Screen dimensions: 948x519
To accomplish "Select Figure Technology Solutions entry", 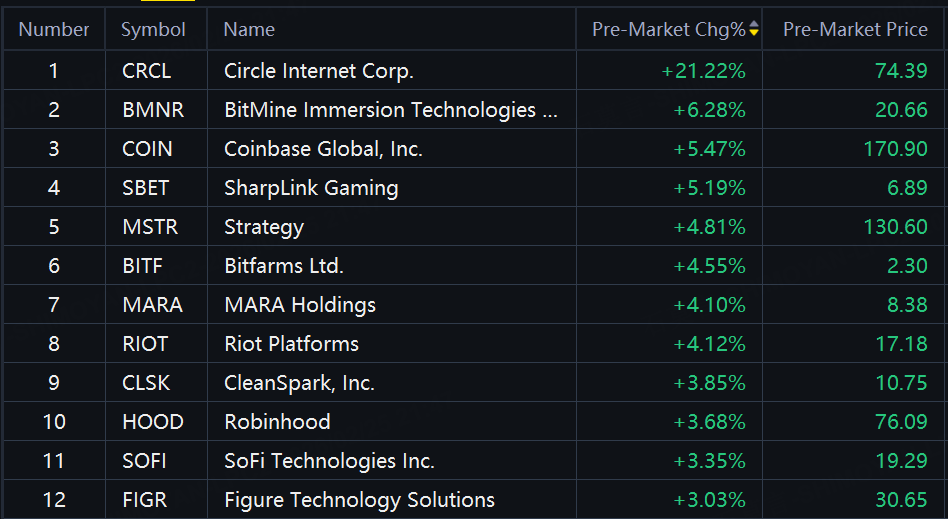I will [x=474, y=500].
